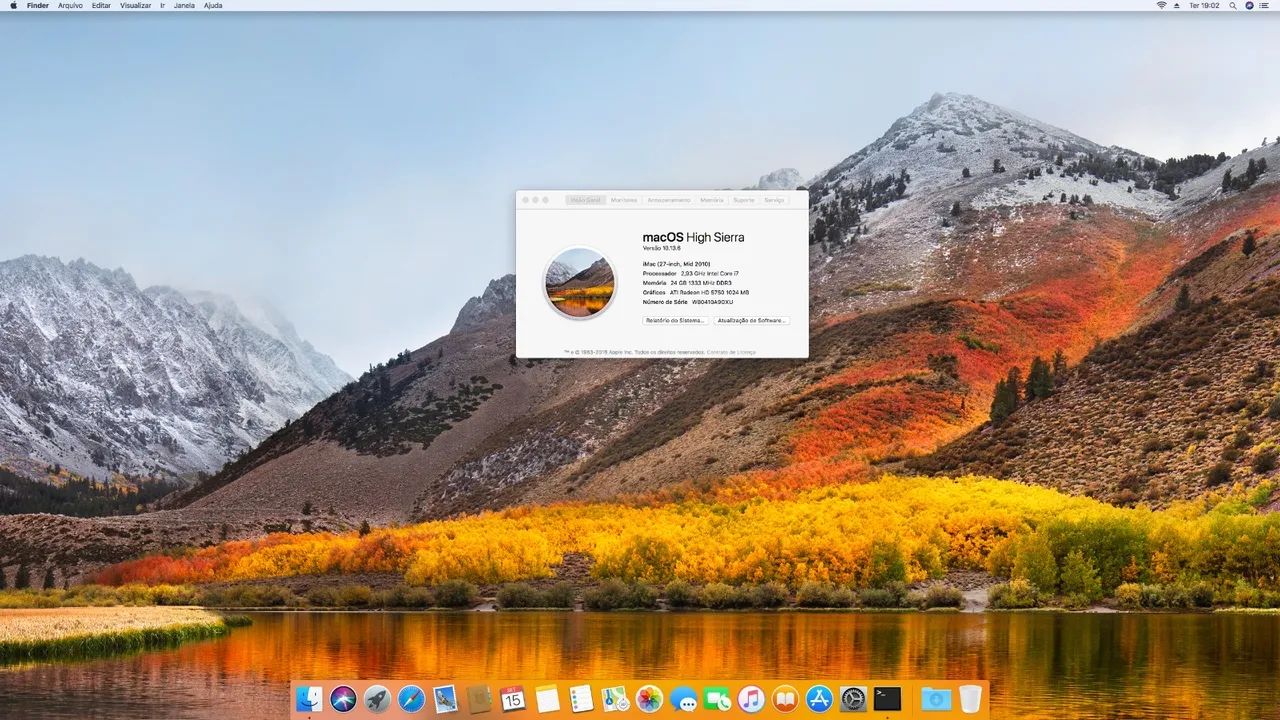This screenshot has height=720, width=1280.
Task: Launch FaceTime from the dock
Action: pos(717,699)
